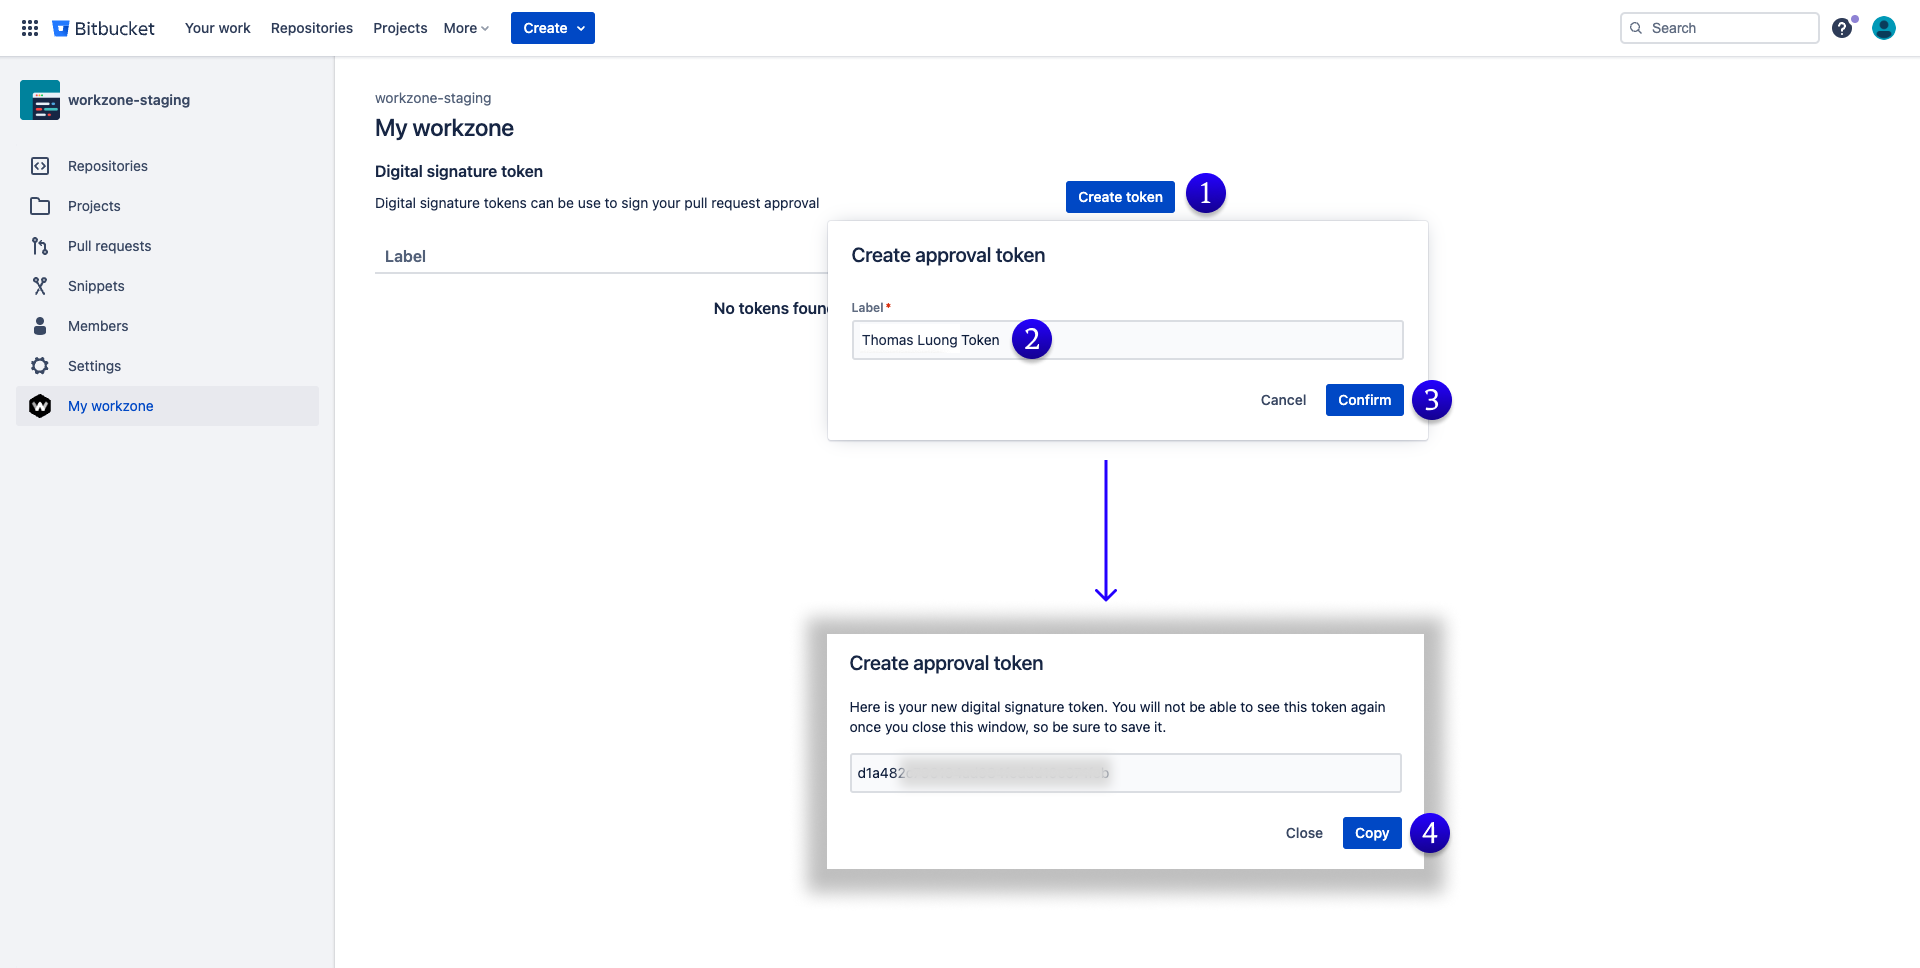Viewport: 1920px width, 968px height.
Task: Open the More navigation dropdown
Action: 464,28
